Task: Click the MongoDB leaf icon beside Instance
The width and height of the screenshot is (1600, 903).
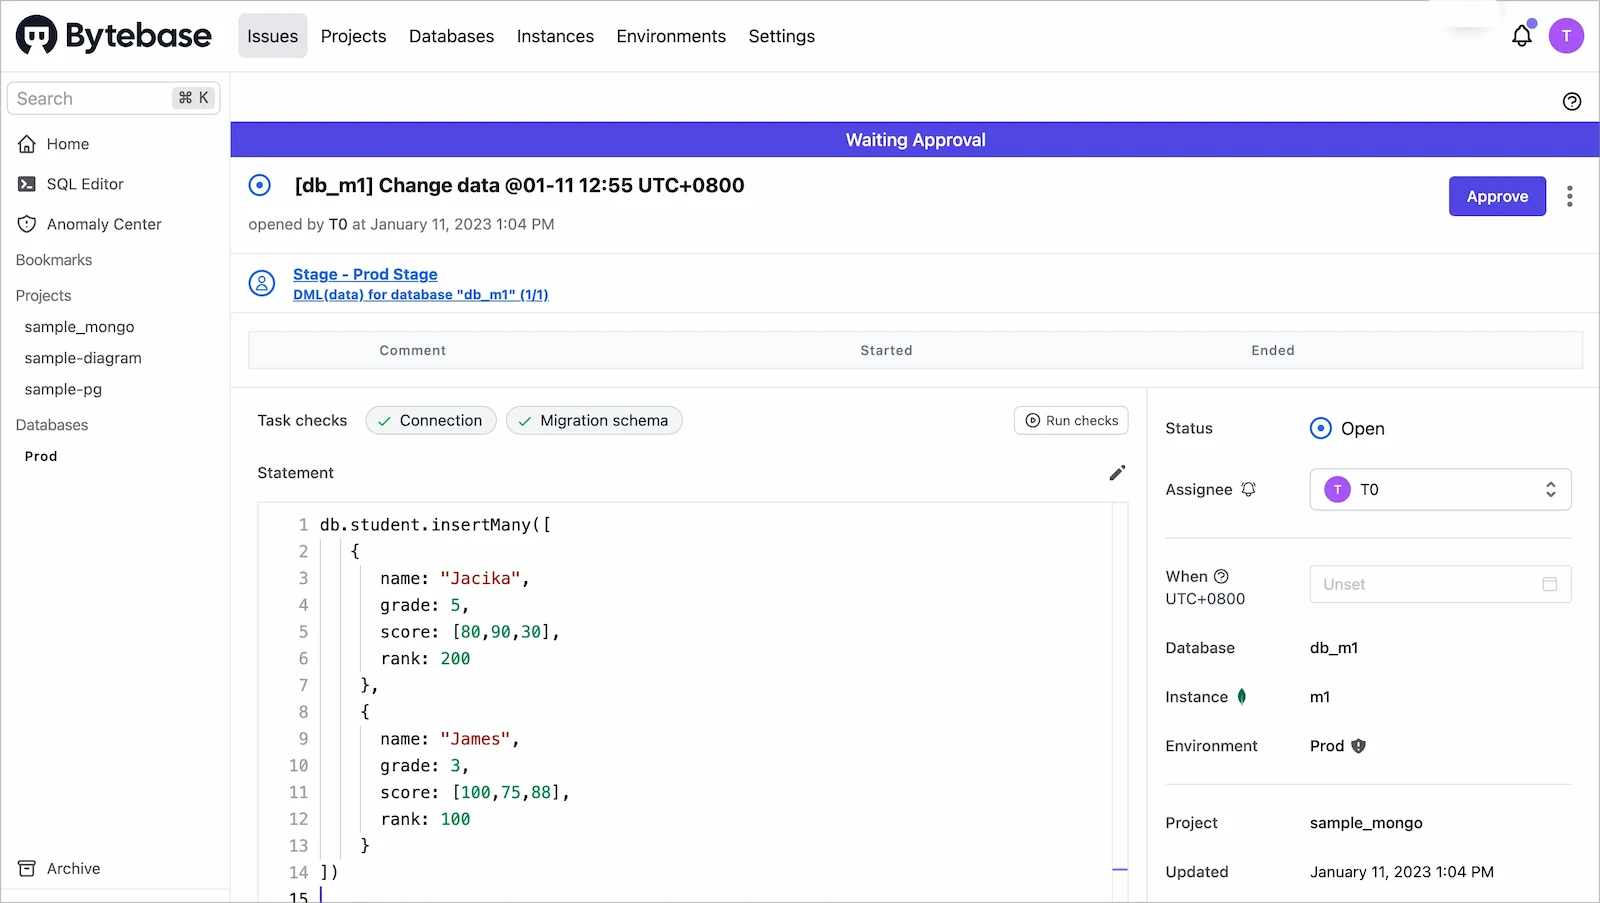Action: coord(1242,697)
